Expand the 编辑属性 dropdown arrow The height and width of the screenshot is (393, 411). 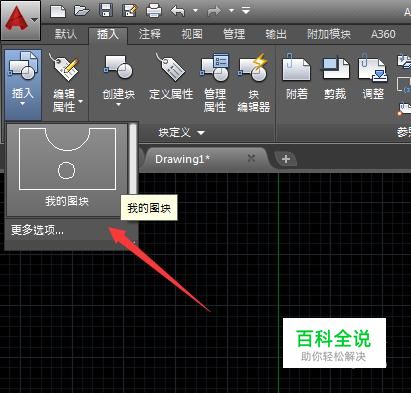coord(81,101)
